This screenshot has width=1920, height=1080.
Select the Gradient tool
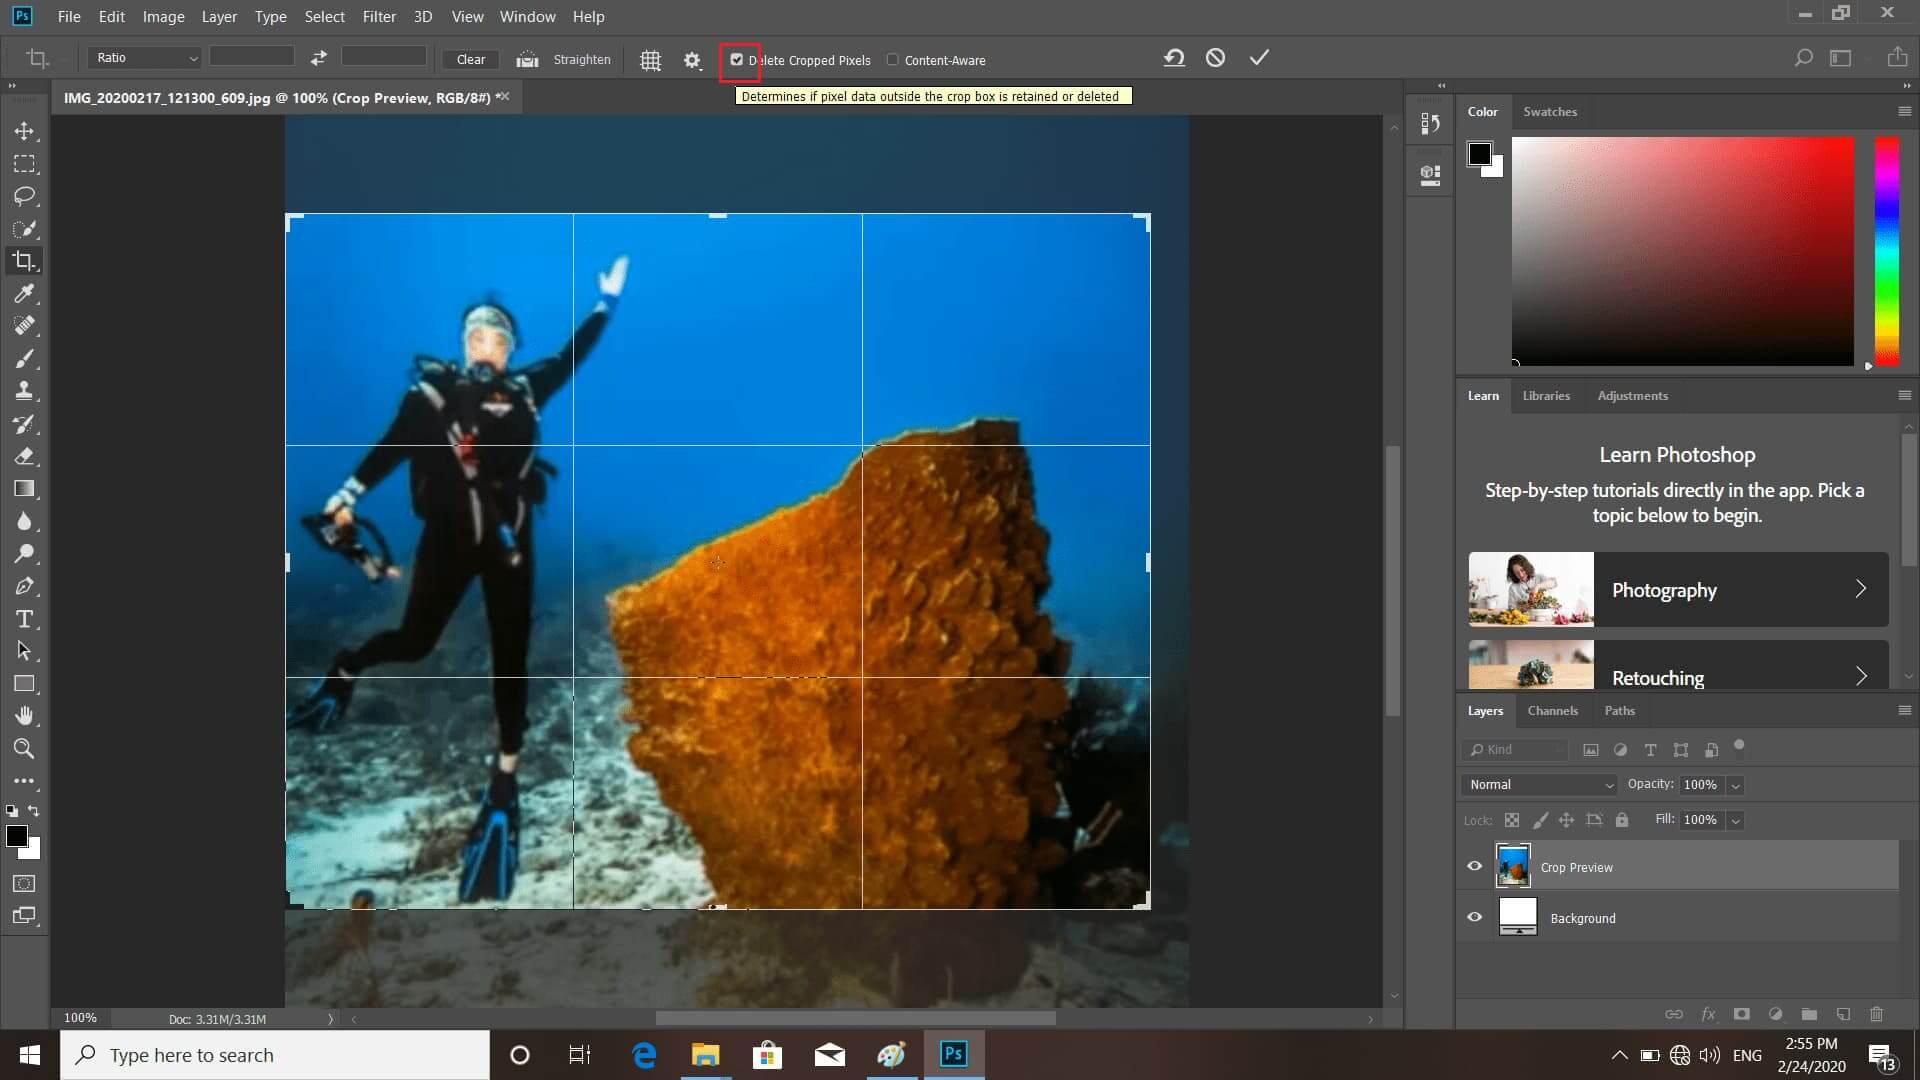click(x=24, y=488)
